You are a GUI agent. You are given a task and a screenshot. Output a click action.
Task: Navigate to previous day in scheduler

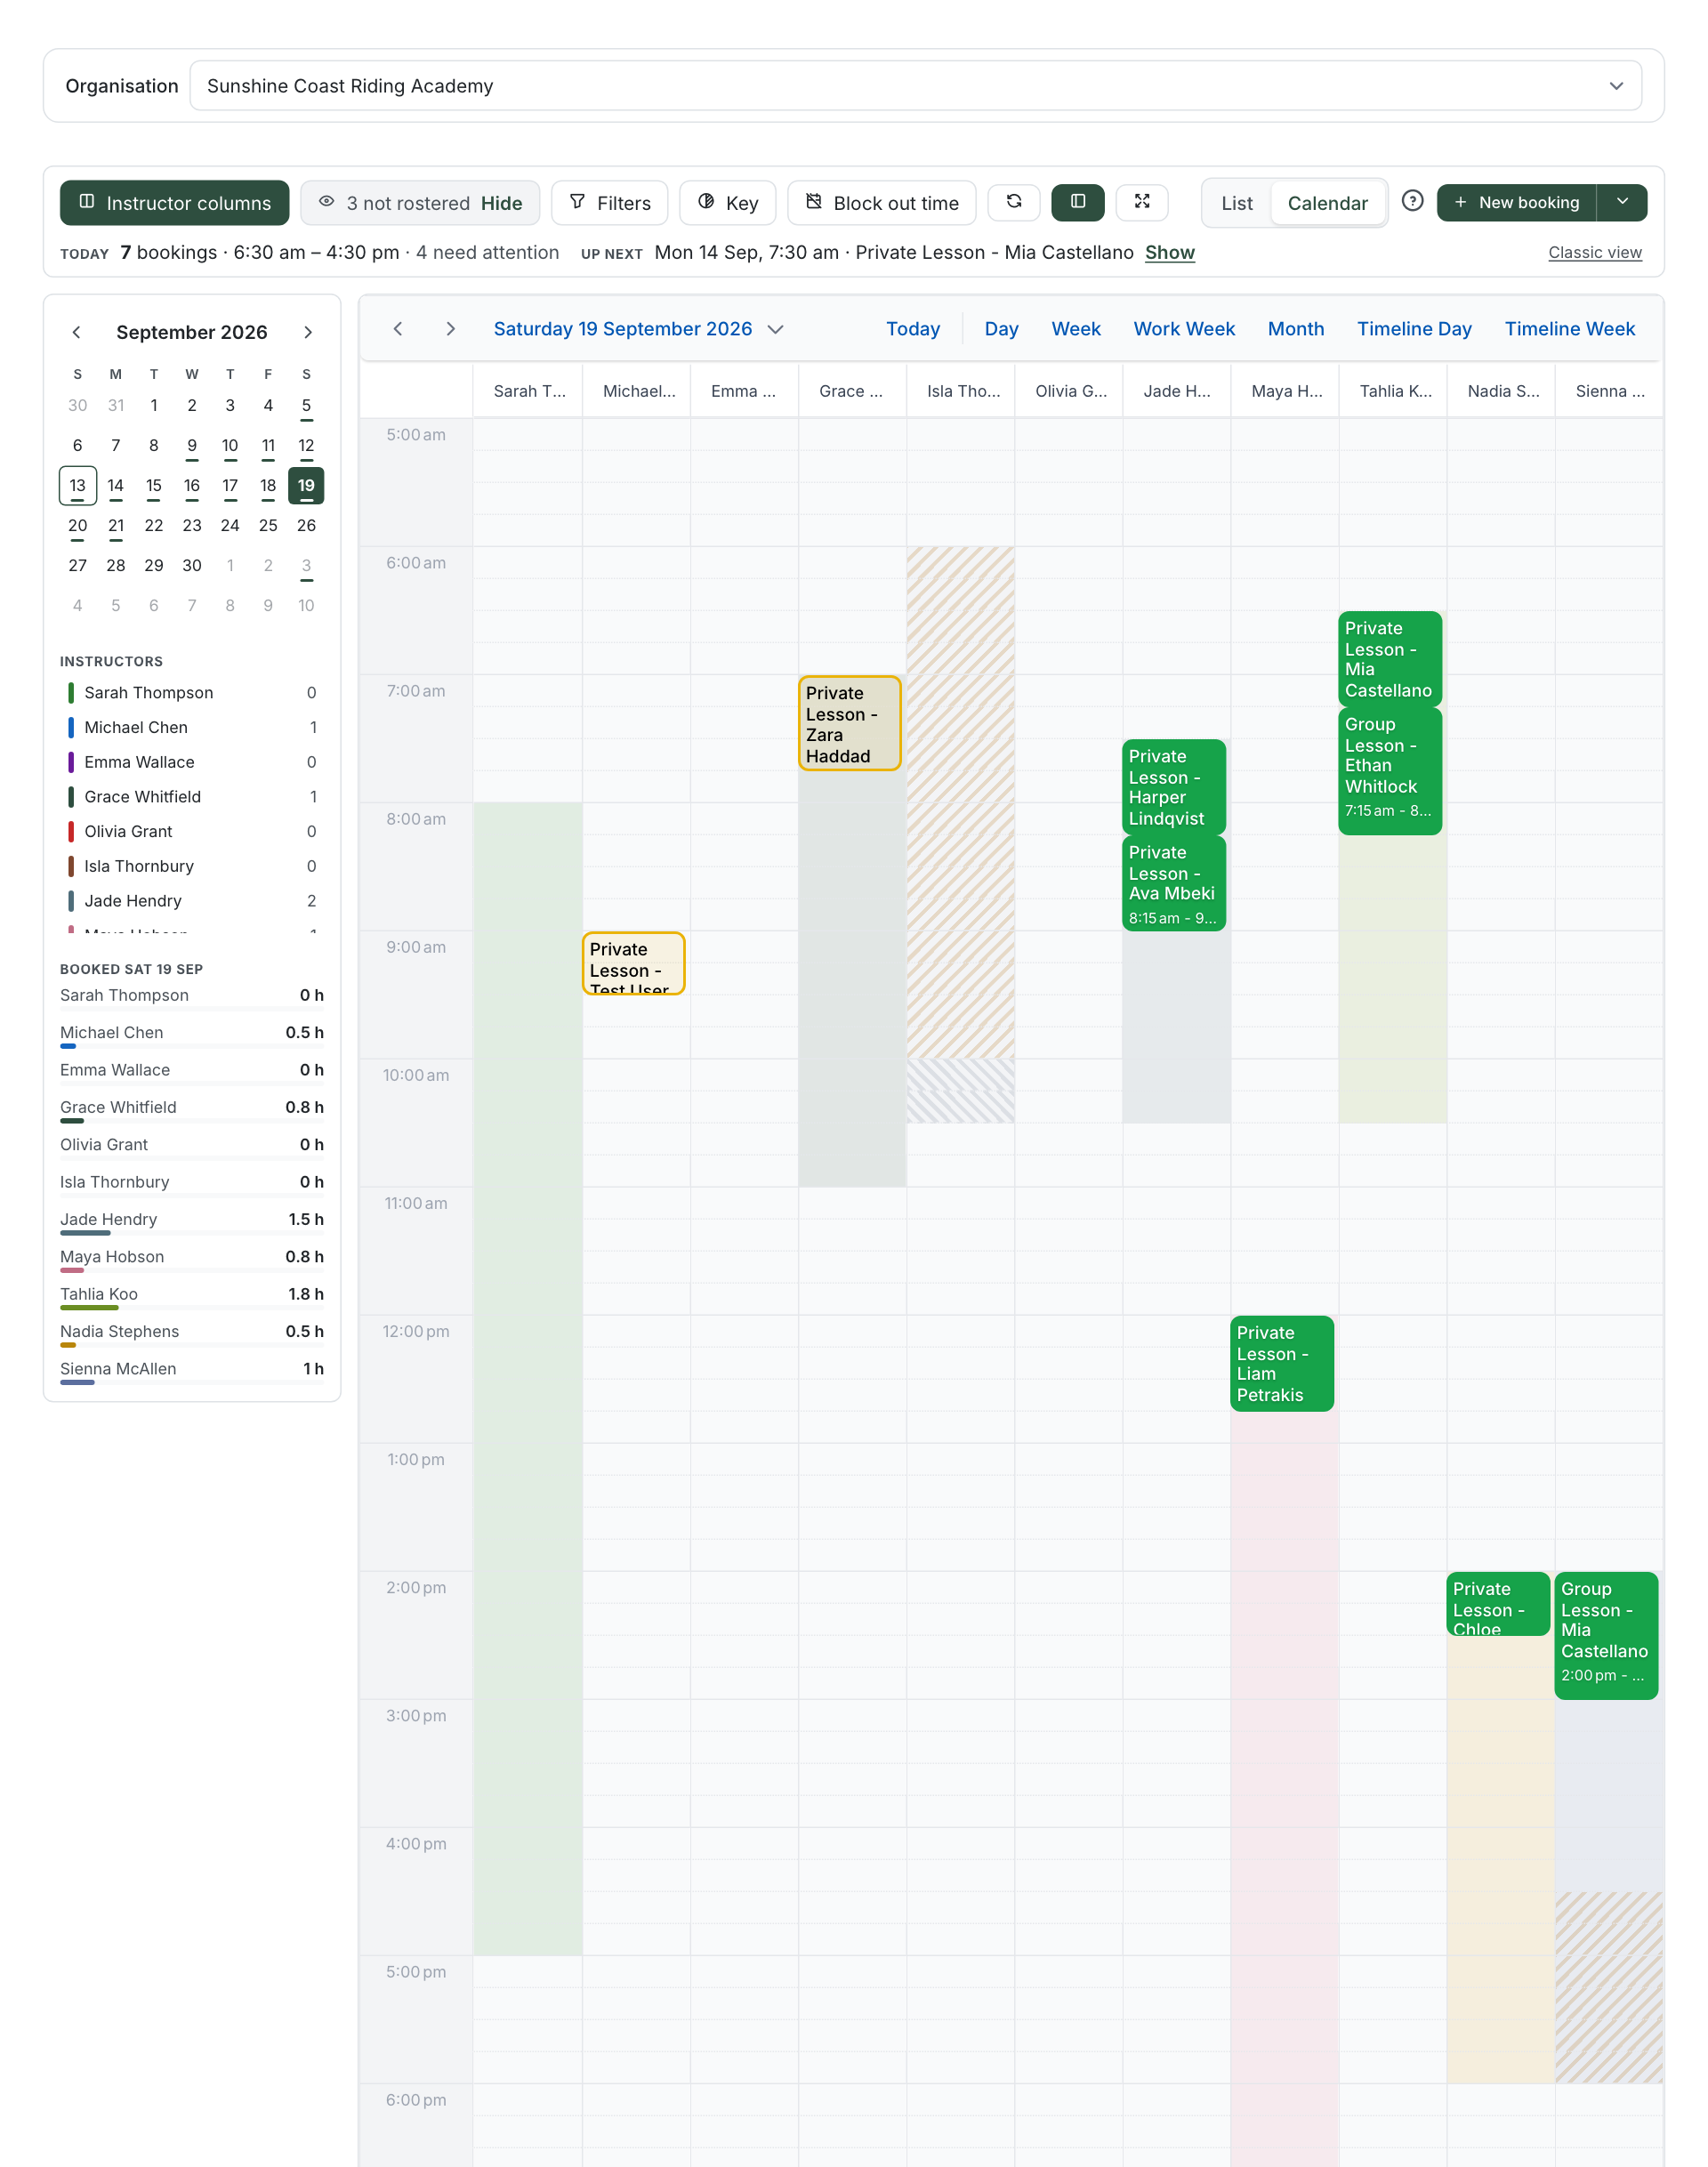[398, 329]
